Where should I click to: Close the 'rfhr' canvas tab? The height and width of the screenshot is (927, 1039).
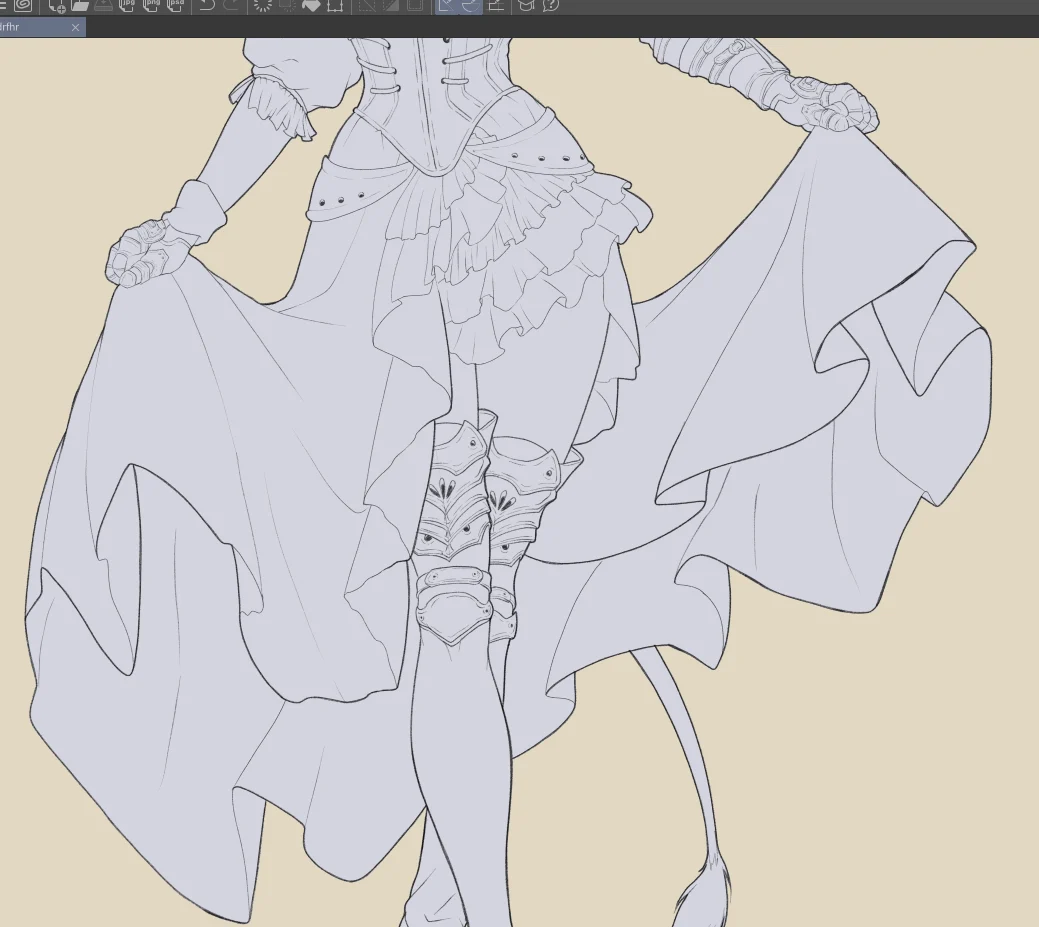click(75, 28)
